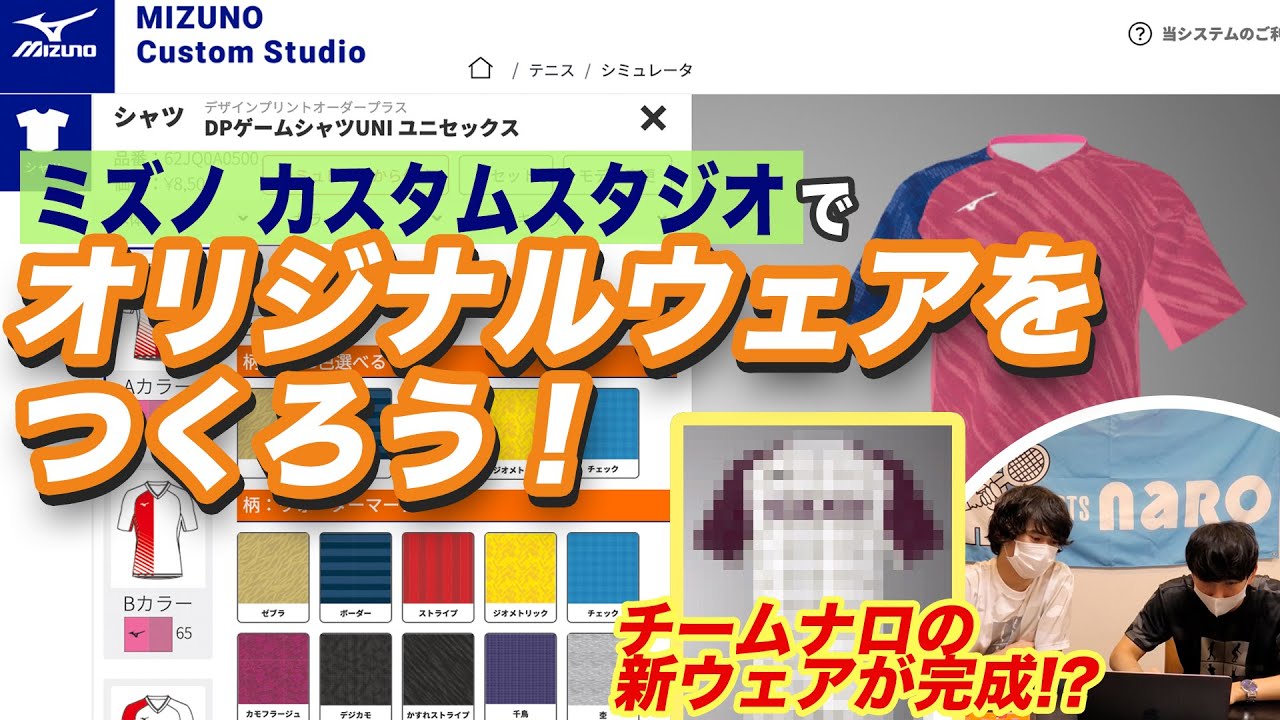This screenshot has height=720, width=1280.
Task: Open the テニス breadcrumb link
Action: (x=551, y=70)
